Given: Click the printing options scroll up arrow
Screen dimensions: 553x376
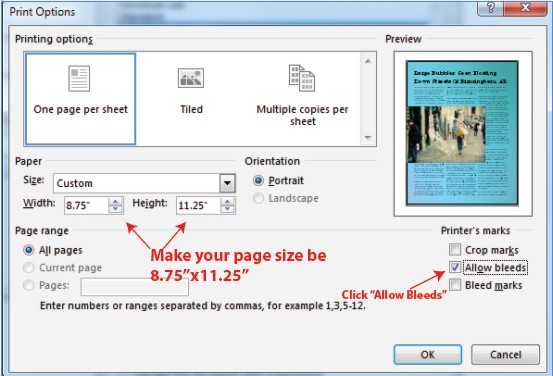Looking at the screenshot, I should [x=368, y=61].
